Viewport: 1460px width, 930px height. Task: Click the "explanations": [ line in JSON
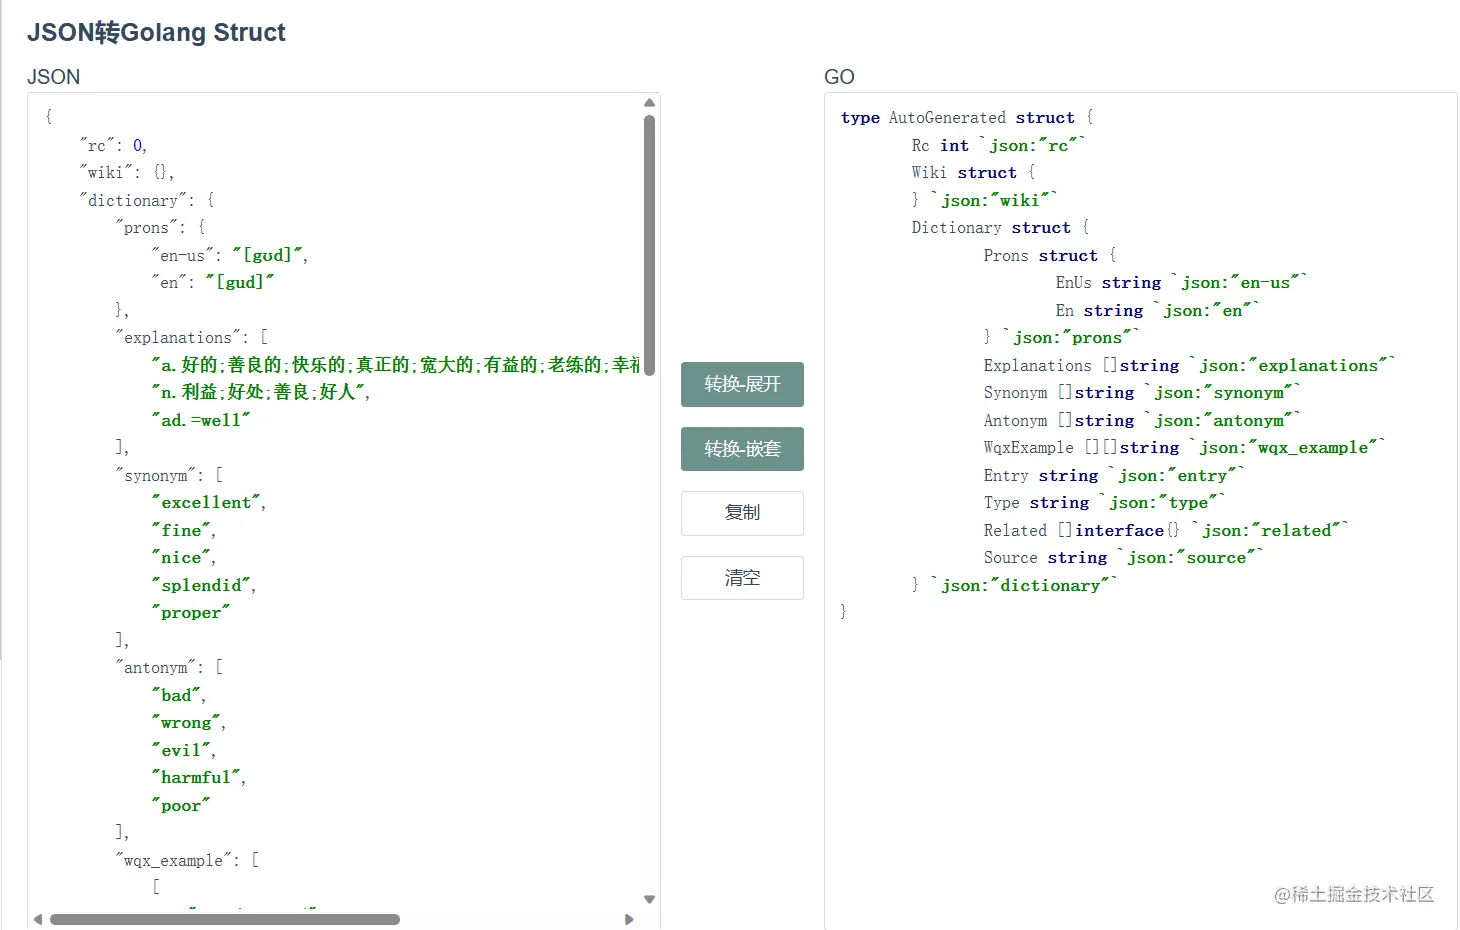(192, 338)
